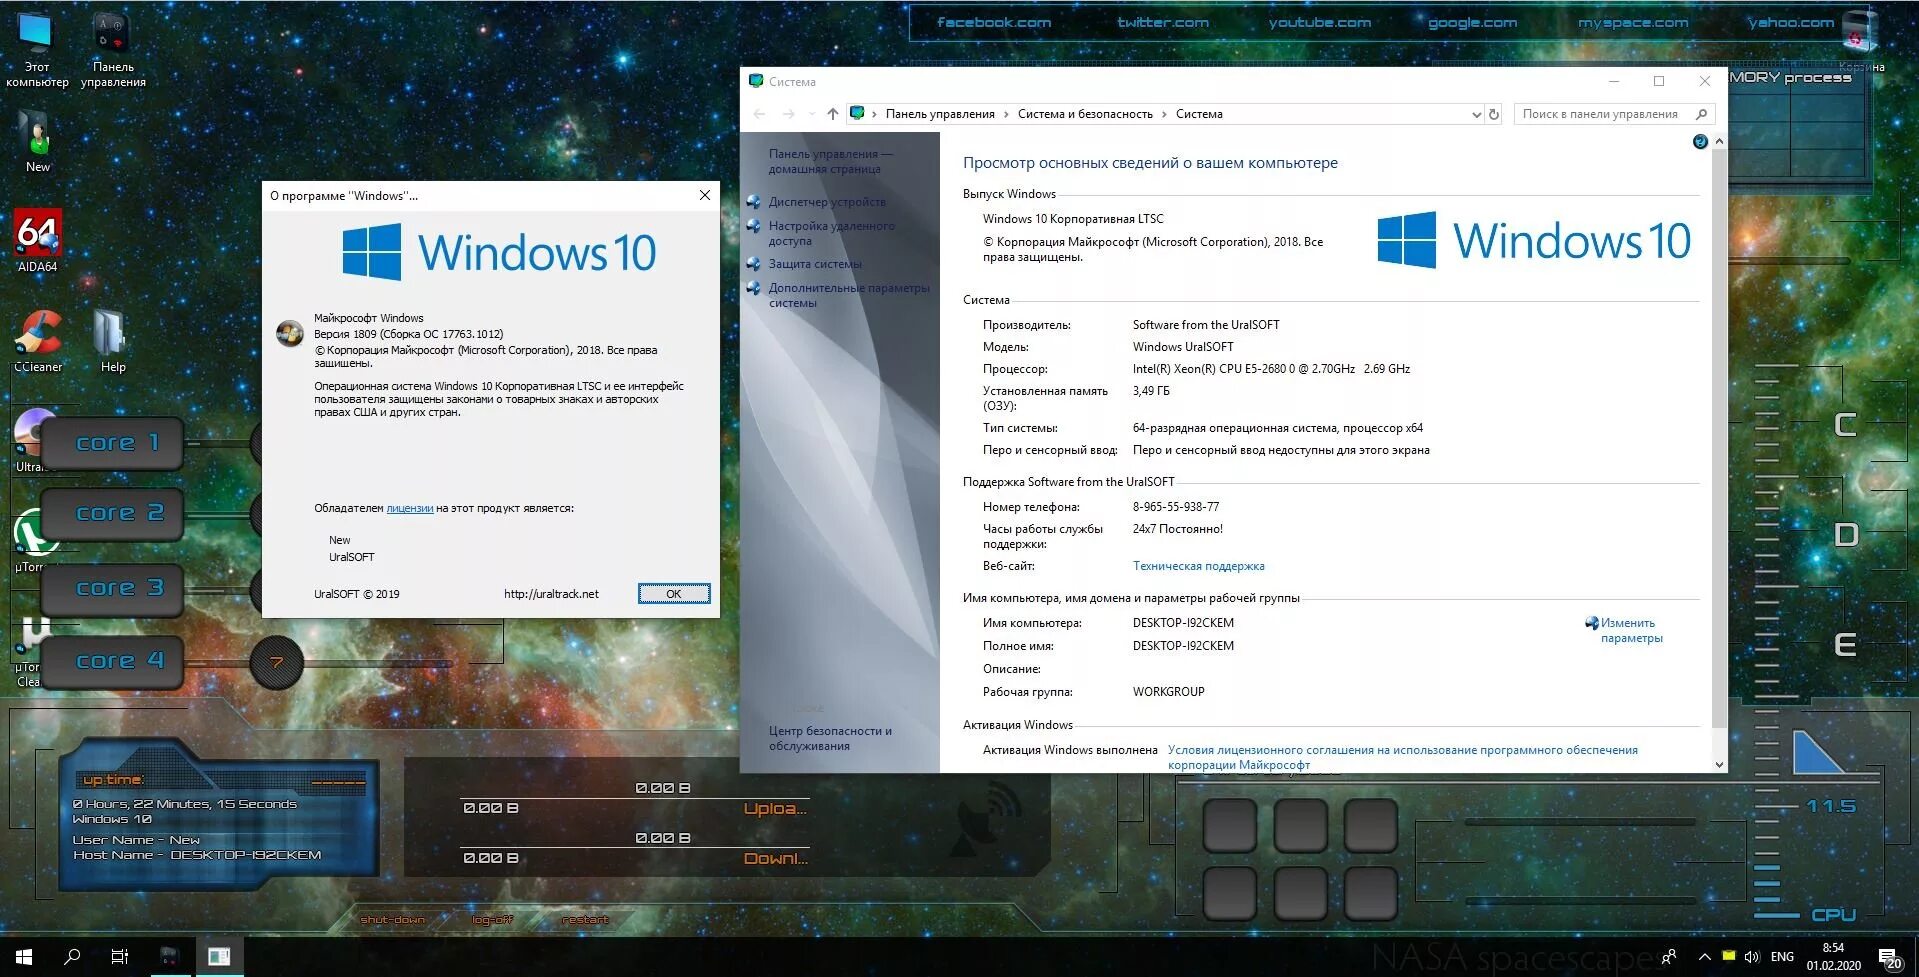Open the Этот компьютер desktop icon
The width and height of the screenshot is (1919, 977).
pyautogui.click(x=36, y=48)
